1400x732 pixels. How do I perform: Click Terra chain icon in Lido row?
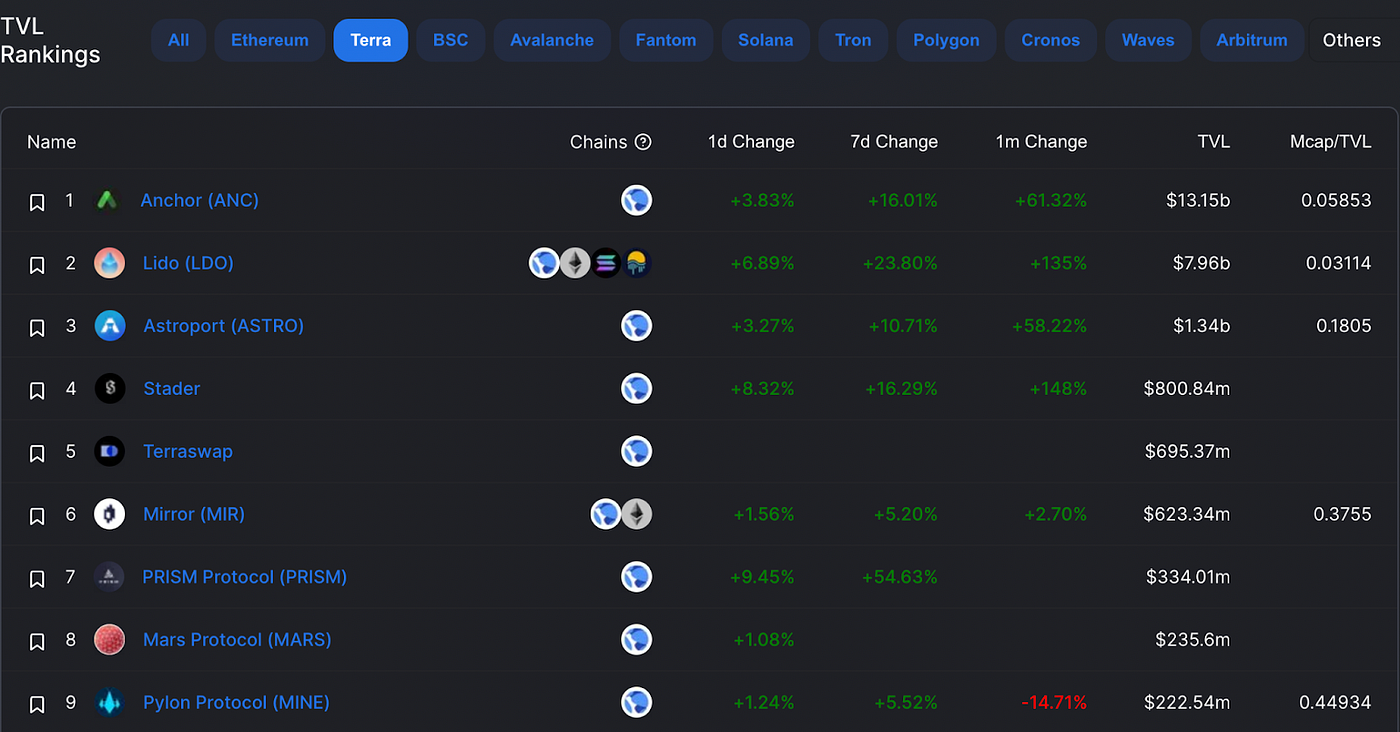[x=544, y=263]
